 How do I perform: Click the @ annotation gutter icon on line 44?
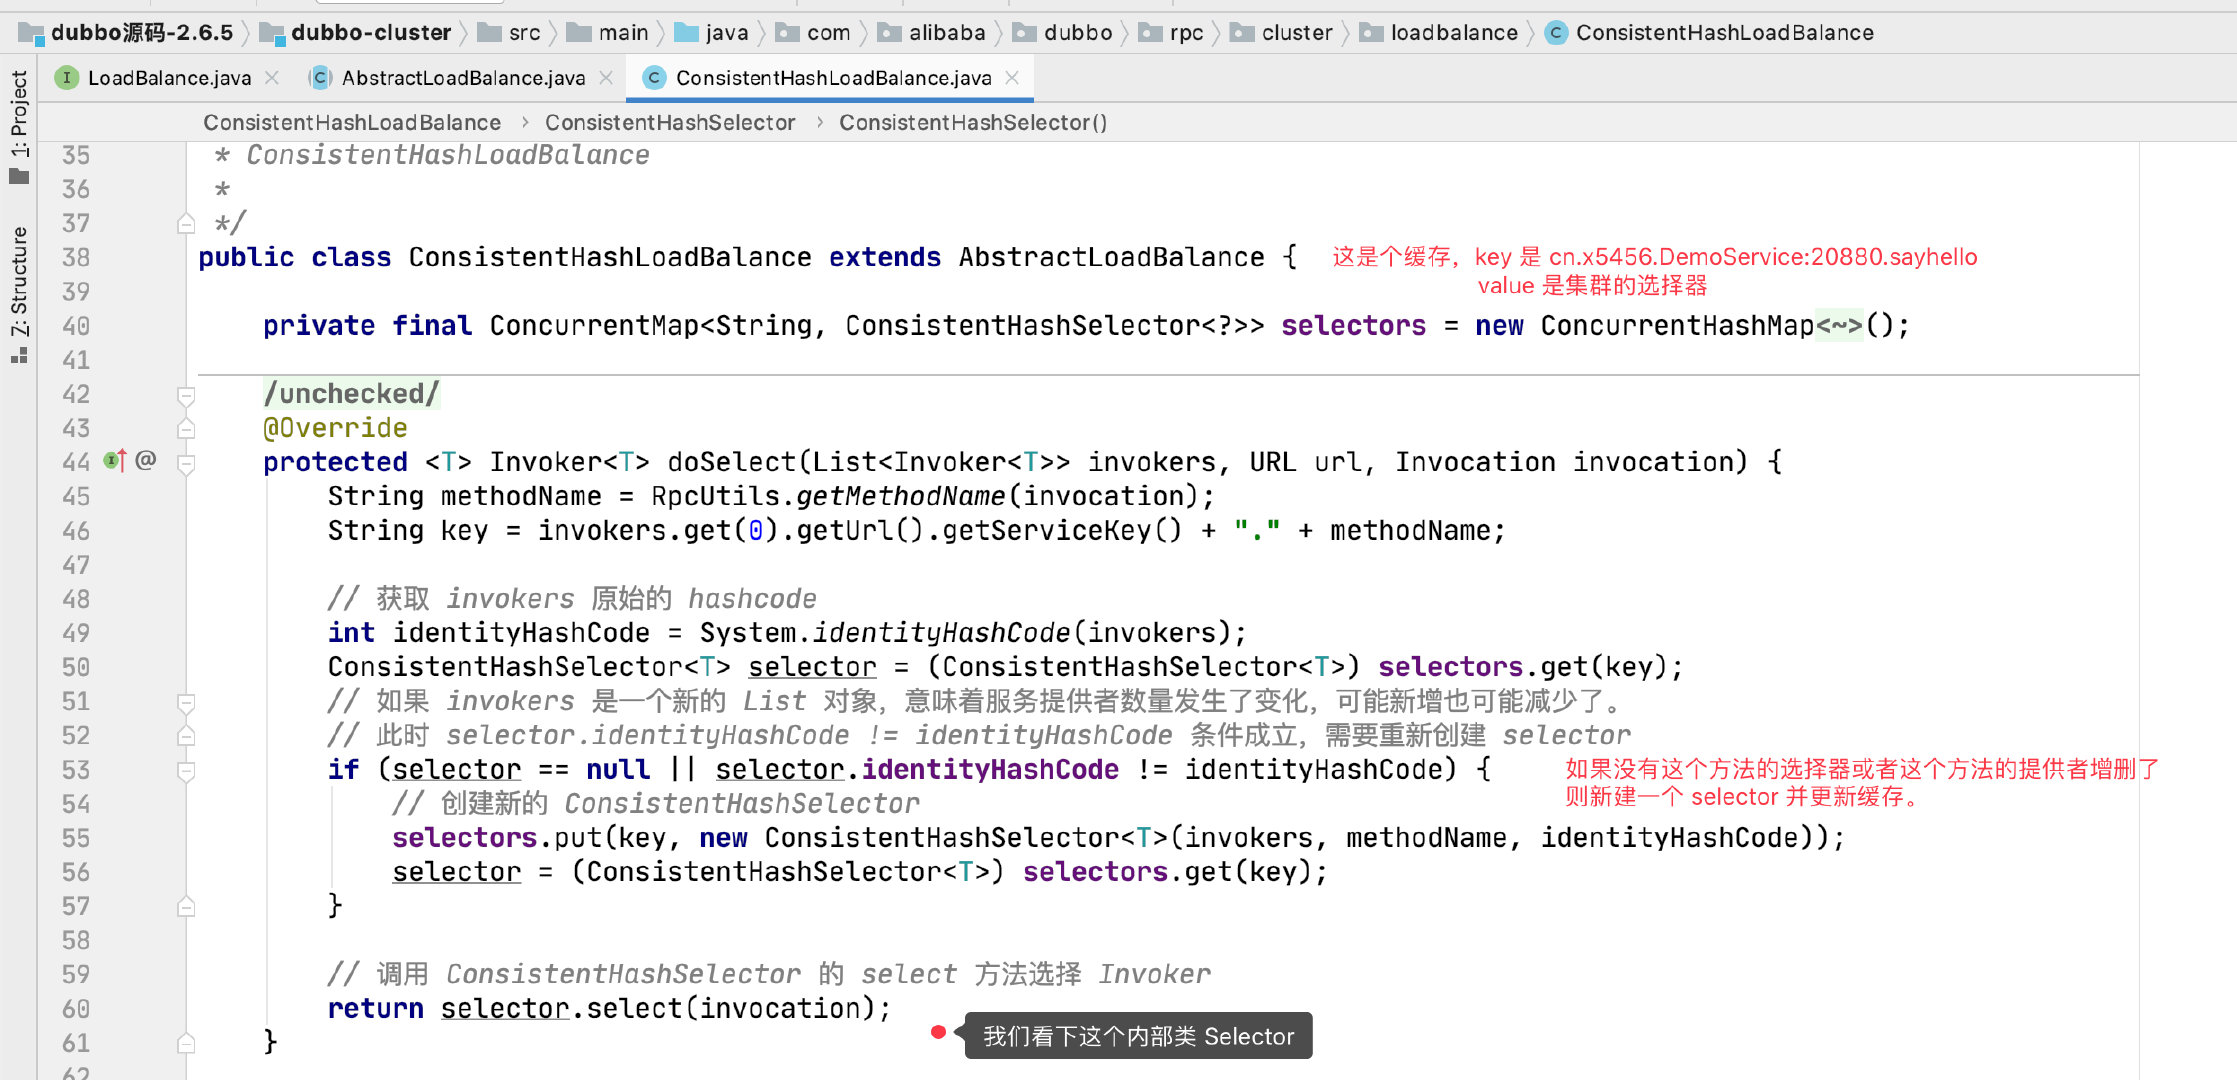tap(146, 460)
